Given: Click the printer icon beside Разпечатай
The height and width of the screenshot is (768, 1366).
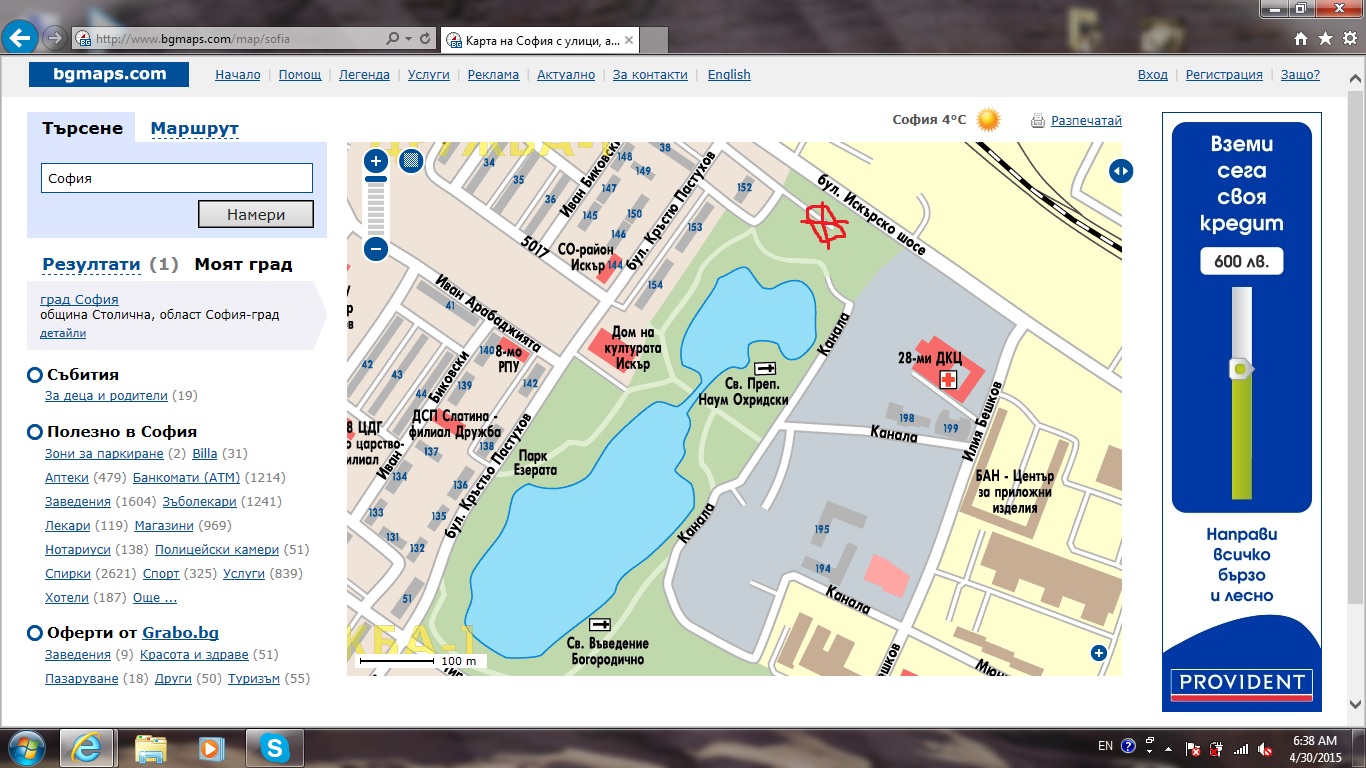Looking at the screenshot, I should pyautogui.click(x=1038, y=121).
